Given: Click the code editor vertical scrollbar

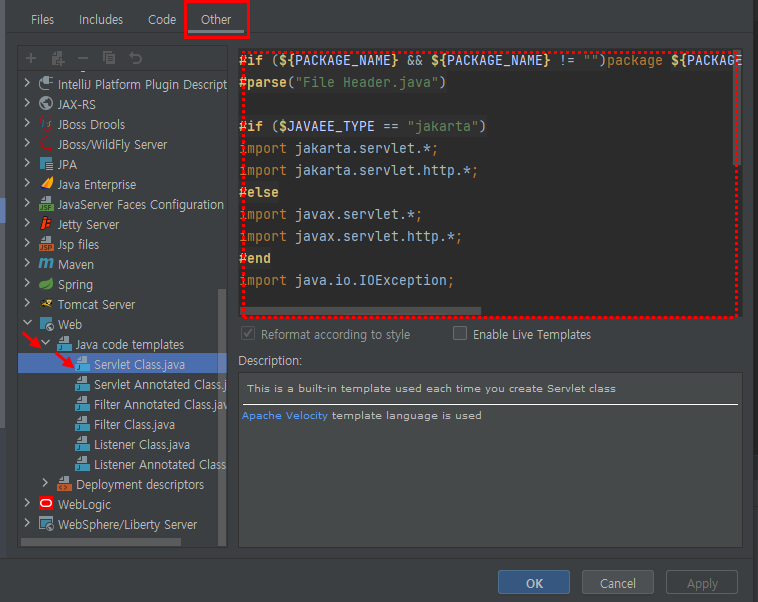Looking at the screenshot, I should 737,107.
